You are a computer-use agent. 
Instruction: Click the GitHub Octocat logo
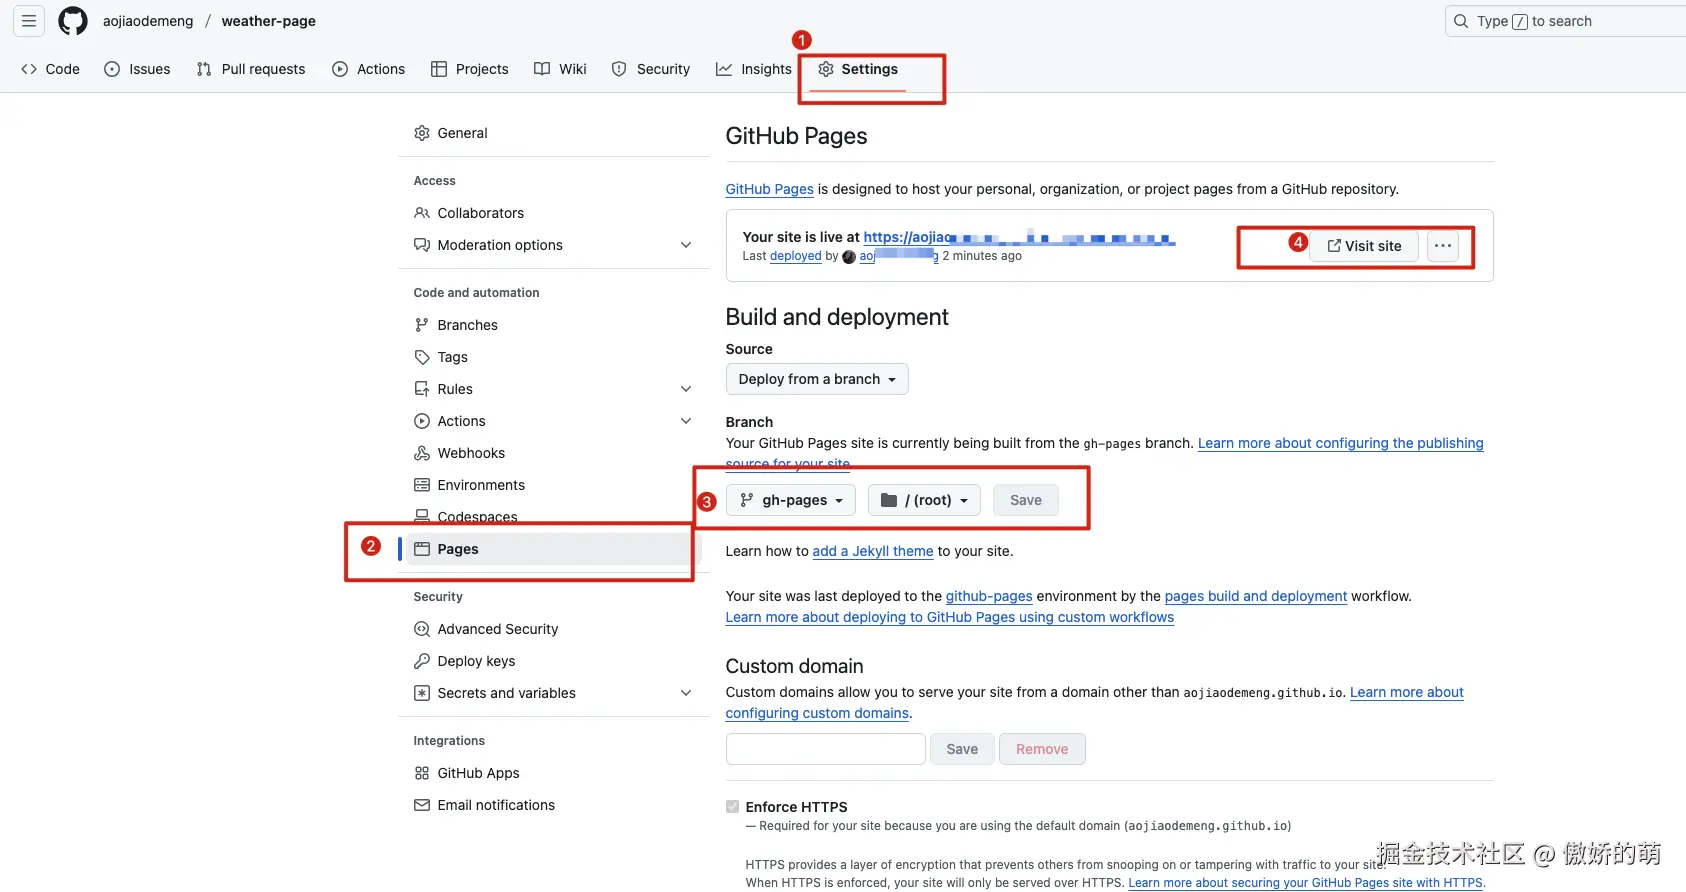(x=73, y=21)
